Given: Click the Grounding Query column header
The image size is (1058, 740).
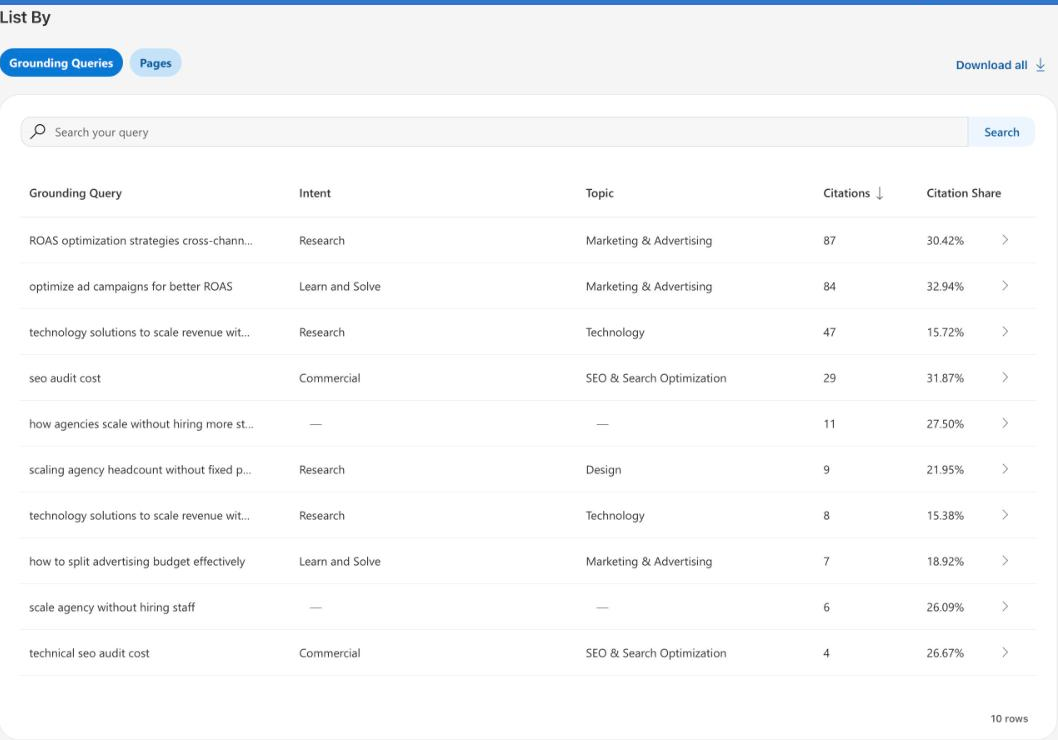Looking at the screenshot, I should tap(75, 193).
